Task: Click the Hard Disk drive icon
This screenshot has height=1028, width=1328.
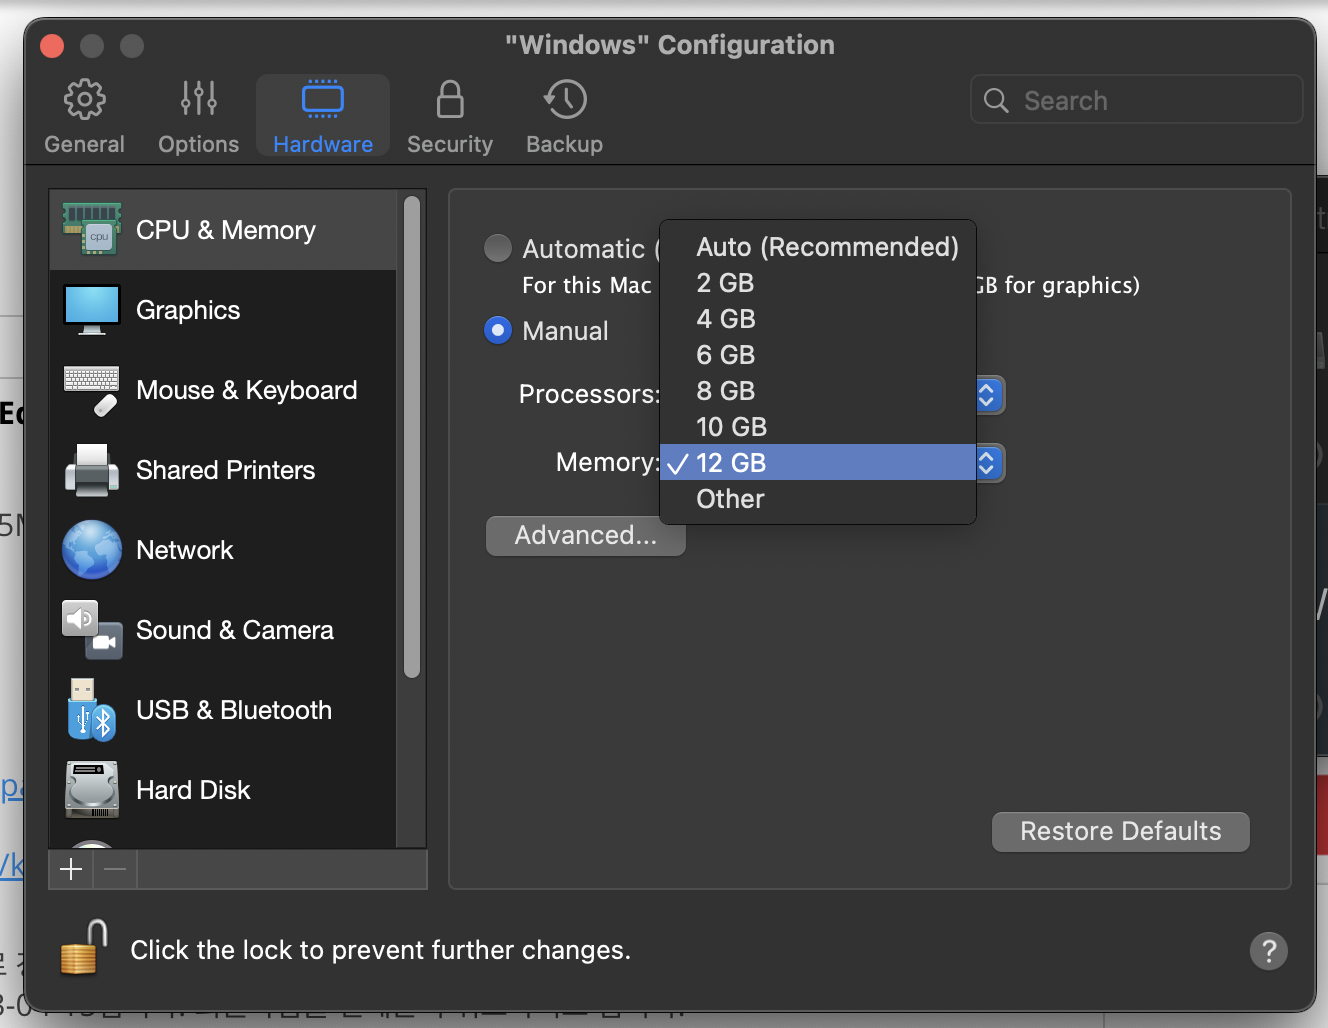Action: [92, 790]
